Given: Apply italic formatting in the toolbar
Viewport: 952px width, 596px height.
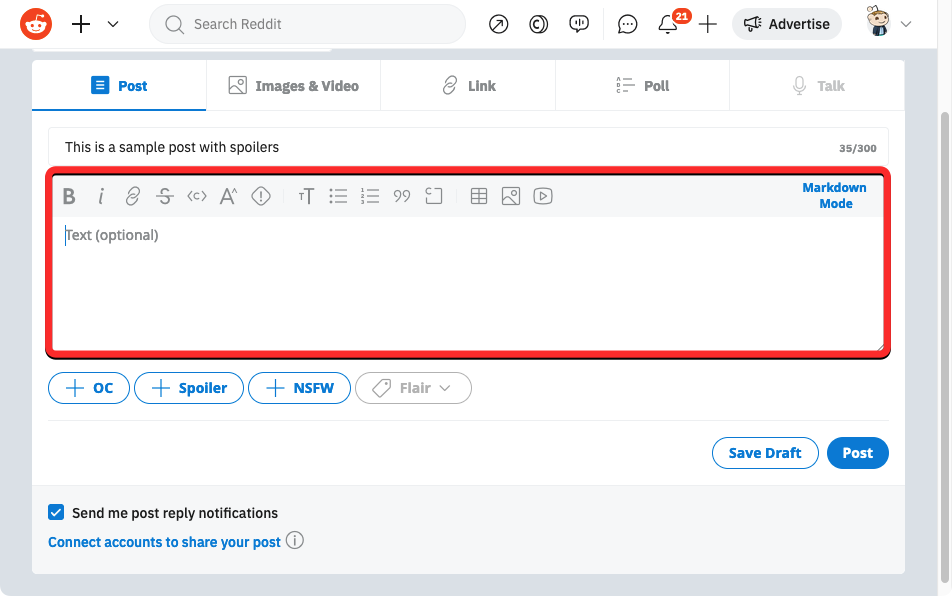Looking at the screenshot, I should 101,197.
